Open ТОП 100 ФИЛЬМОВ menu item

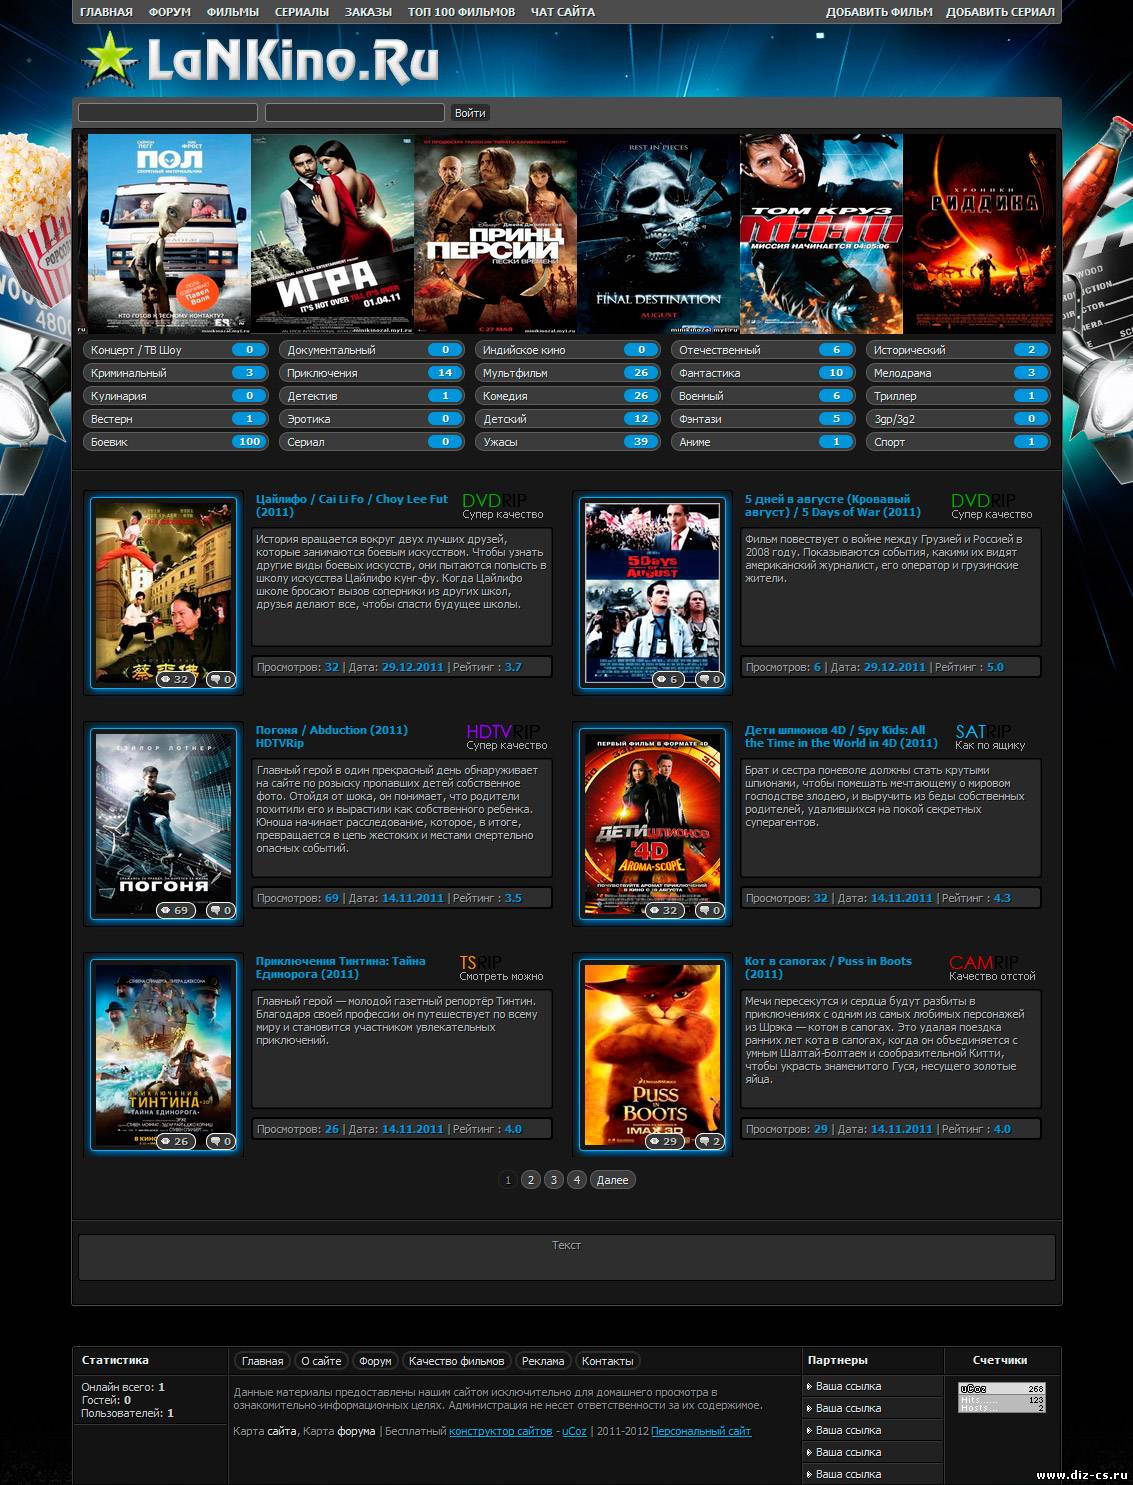461,12
